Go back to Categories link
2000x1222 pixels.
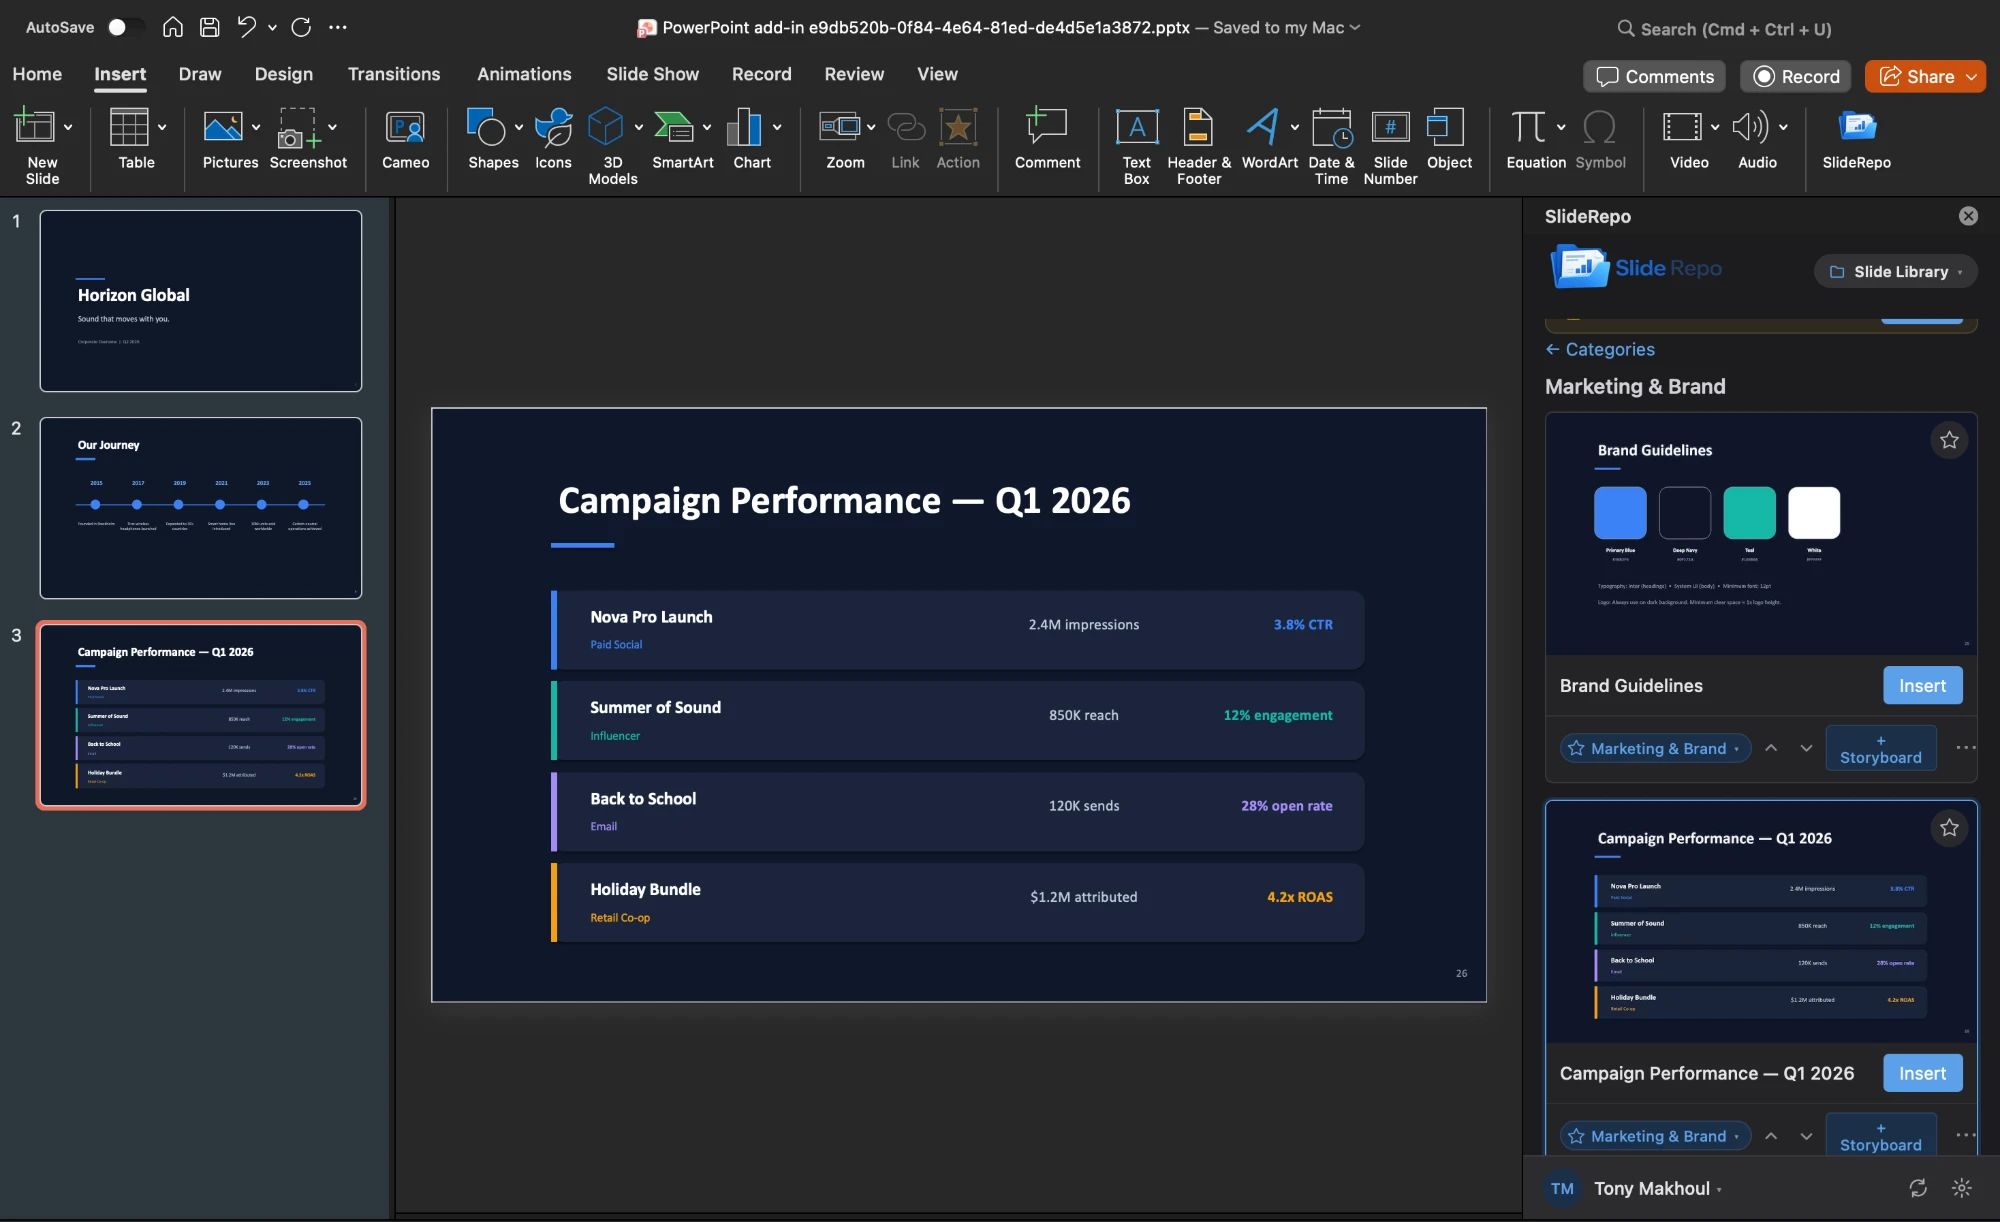click(x=1600, y=349)
